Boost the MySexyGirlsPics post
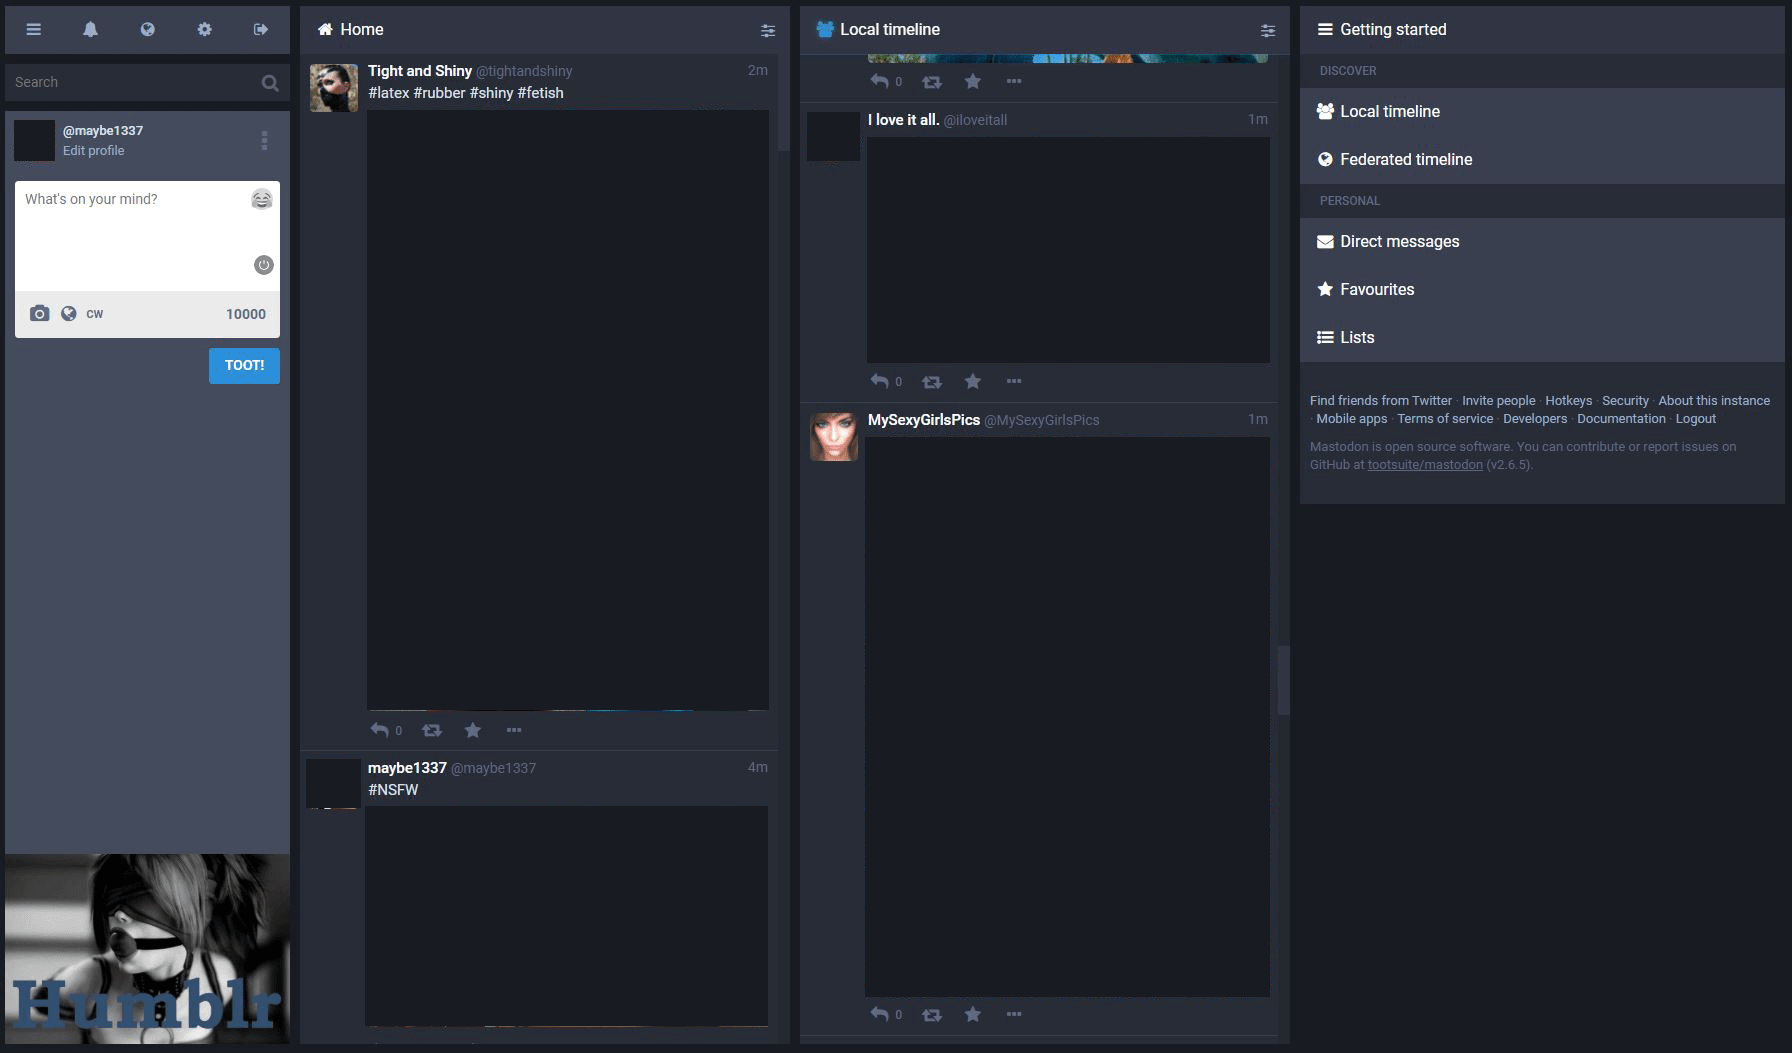This screenshot has height=1053, width=1792. click(932, 1014)
